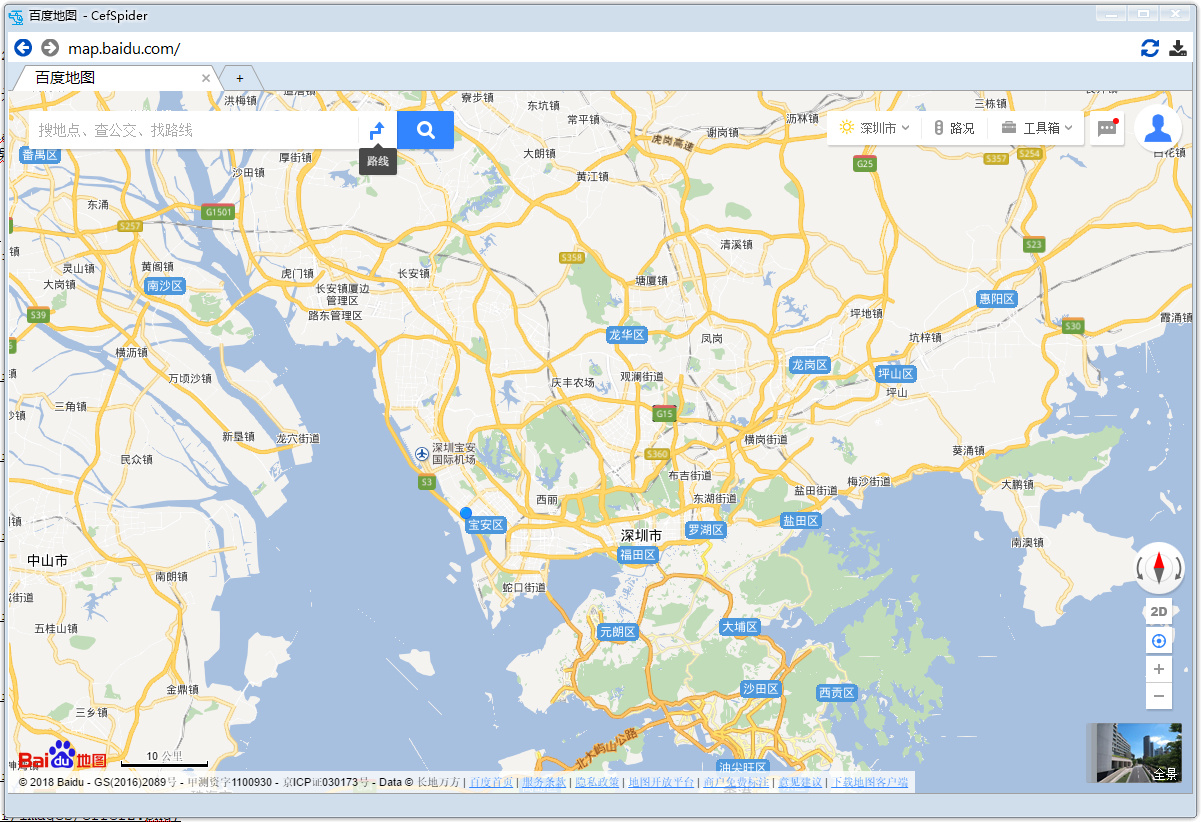
Task: Click the 惠阳区 district label
Action: pos(997,298)
